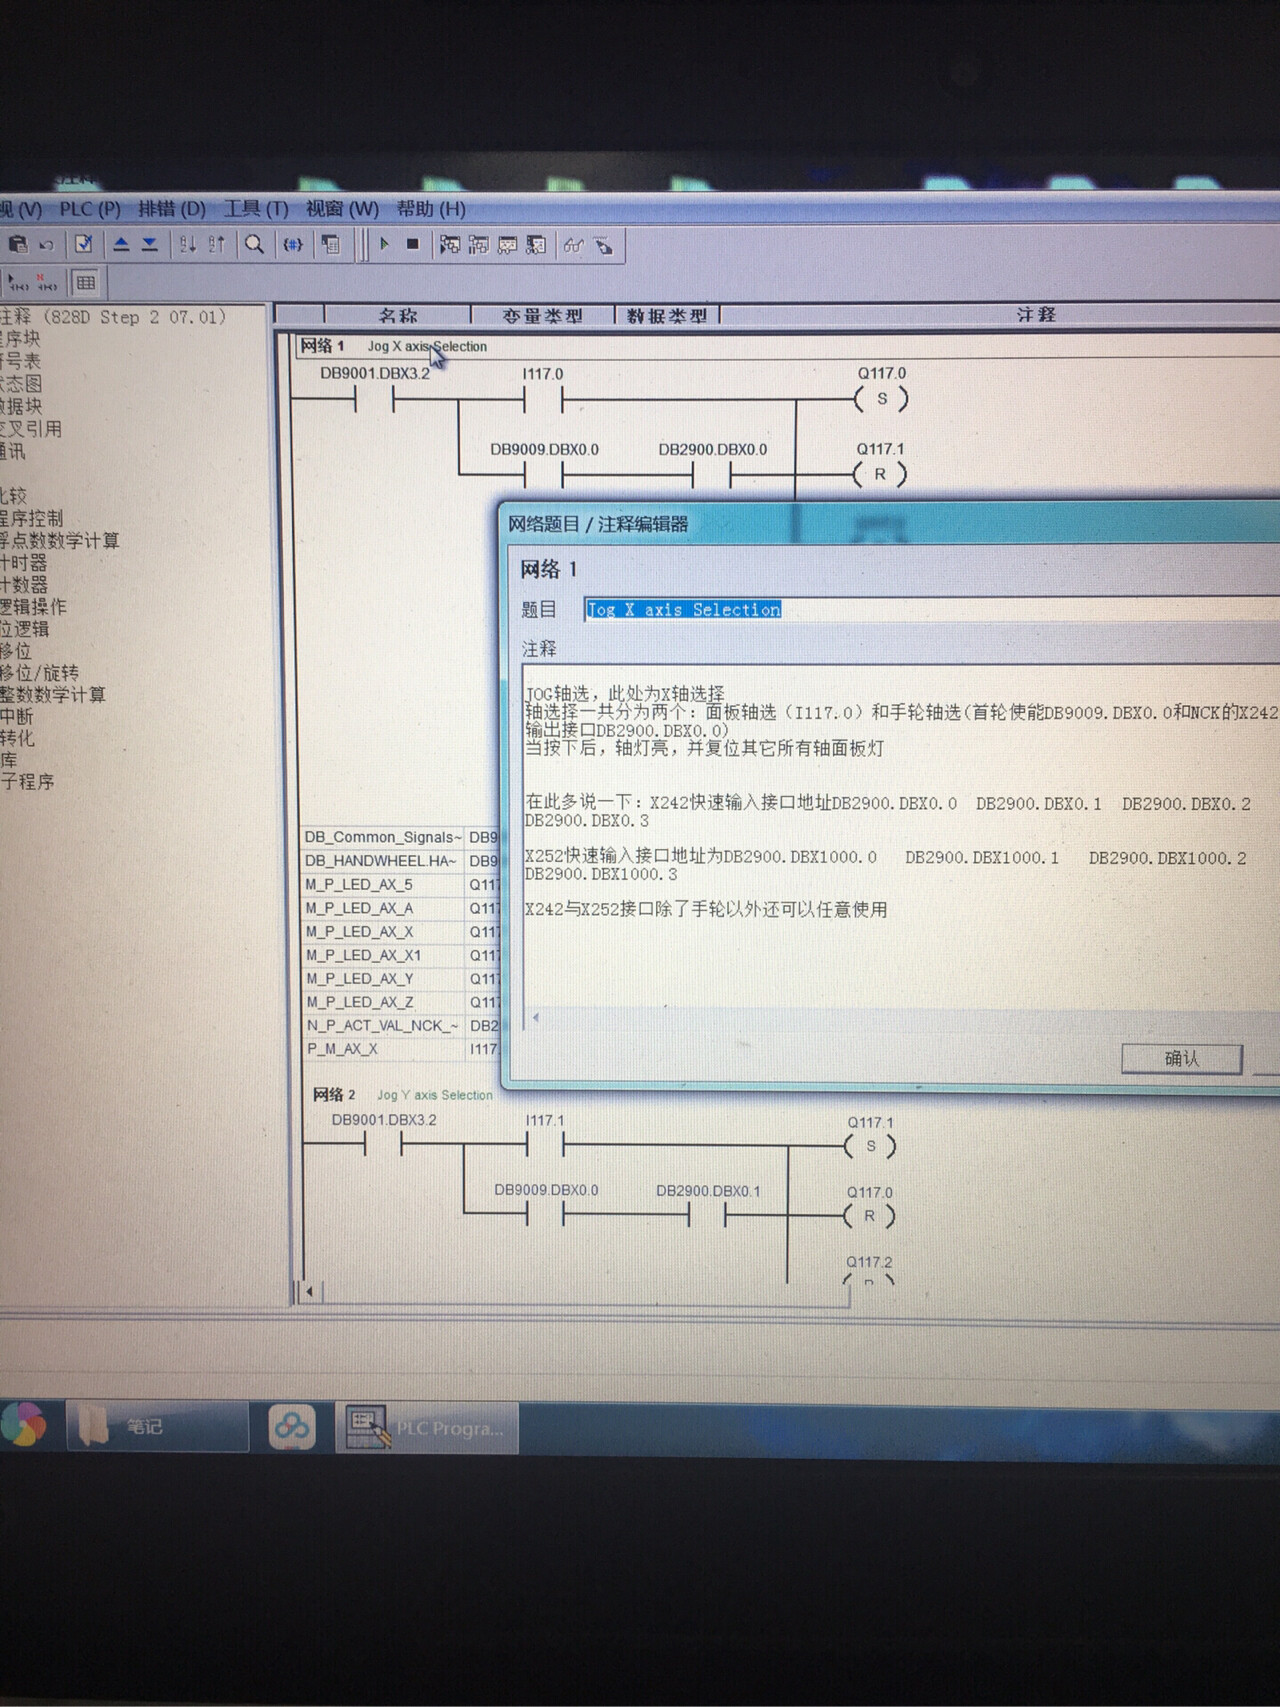The image size is (1281, 1707).
Task: Click the sort descending toolbar icon
Action: (216, 244)
